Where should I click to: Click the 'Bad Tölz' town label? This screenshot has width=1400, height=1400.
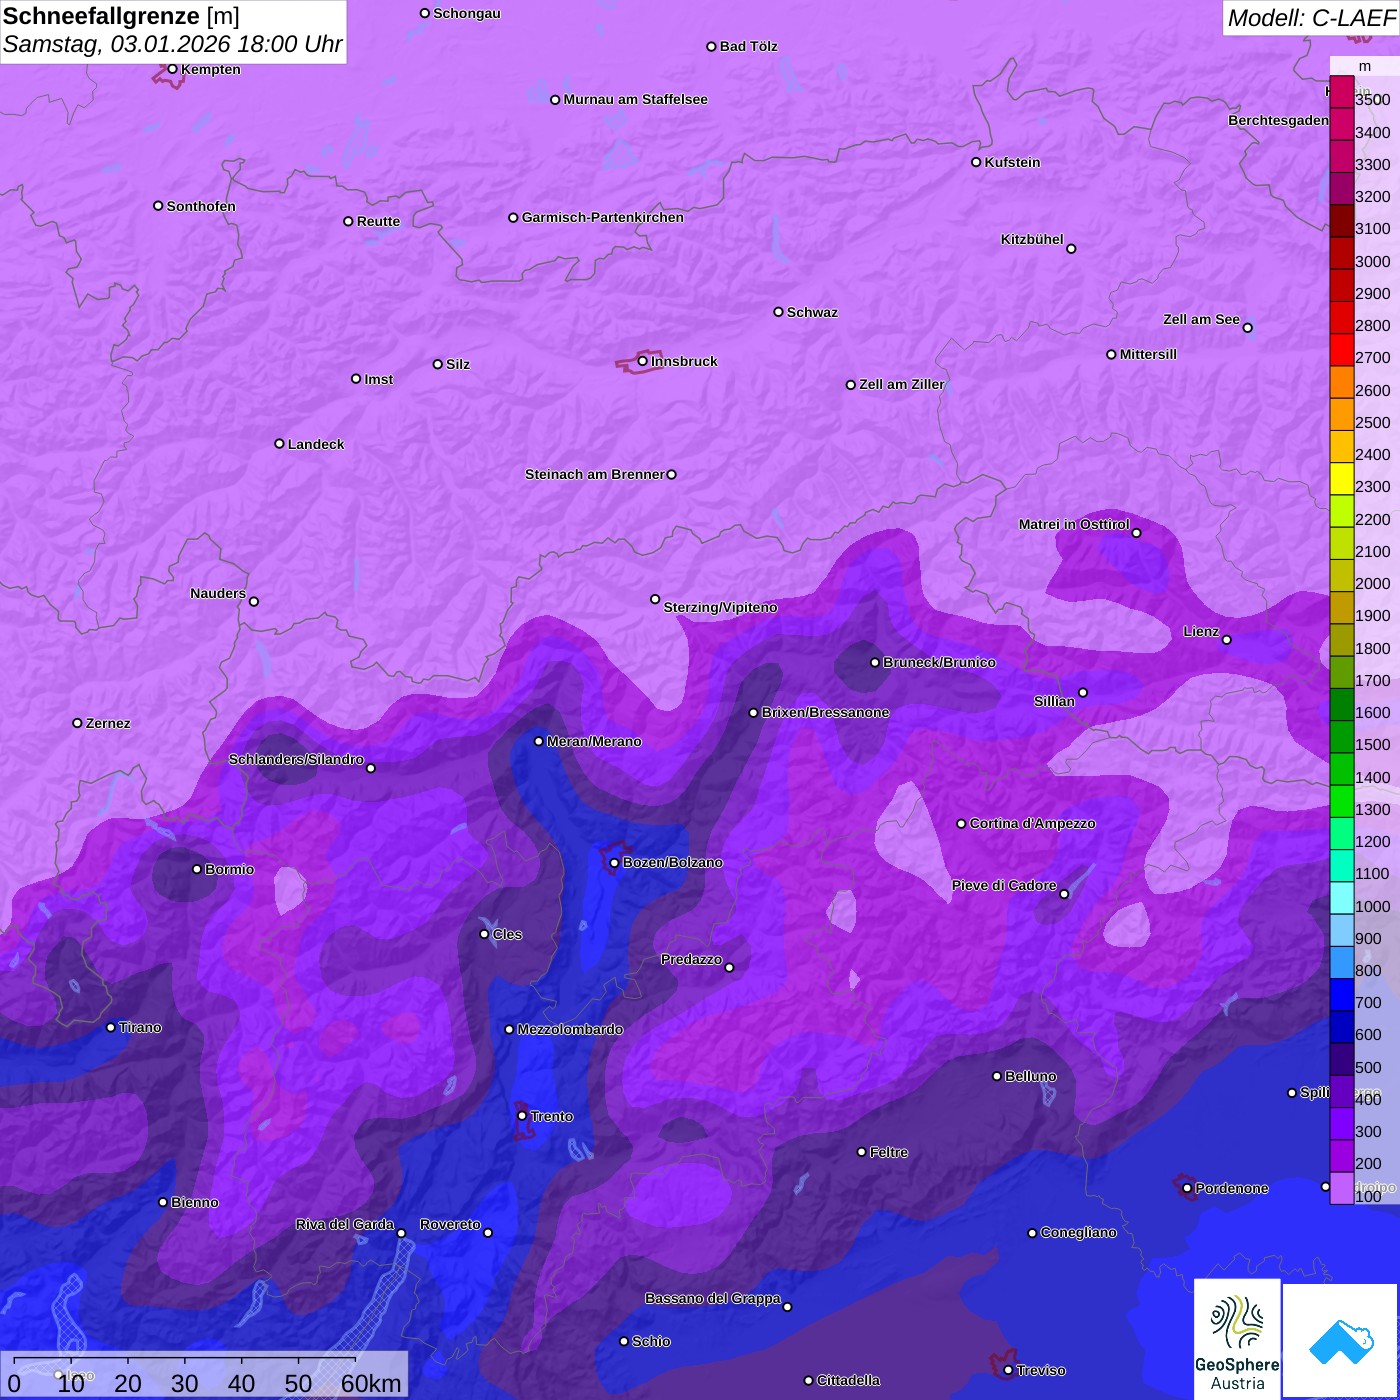coord(749,46)
